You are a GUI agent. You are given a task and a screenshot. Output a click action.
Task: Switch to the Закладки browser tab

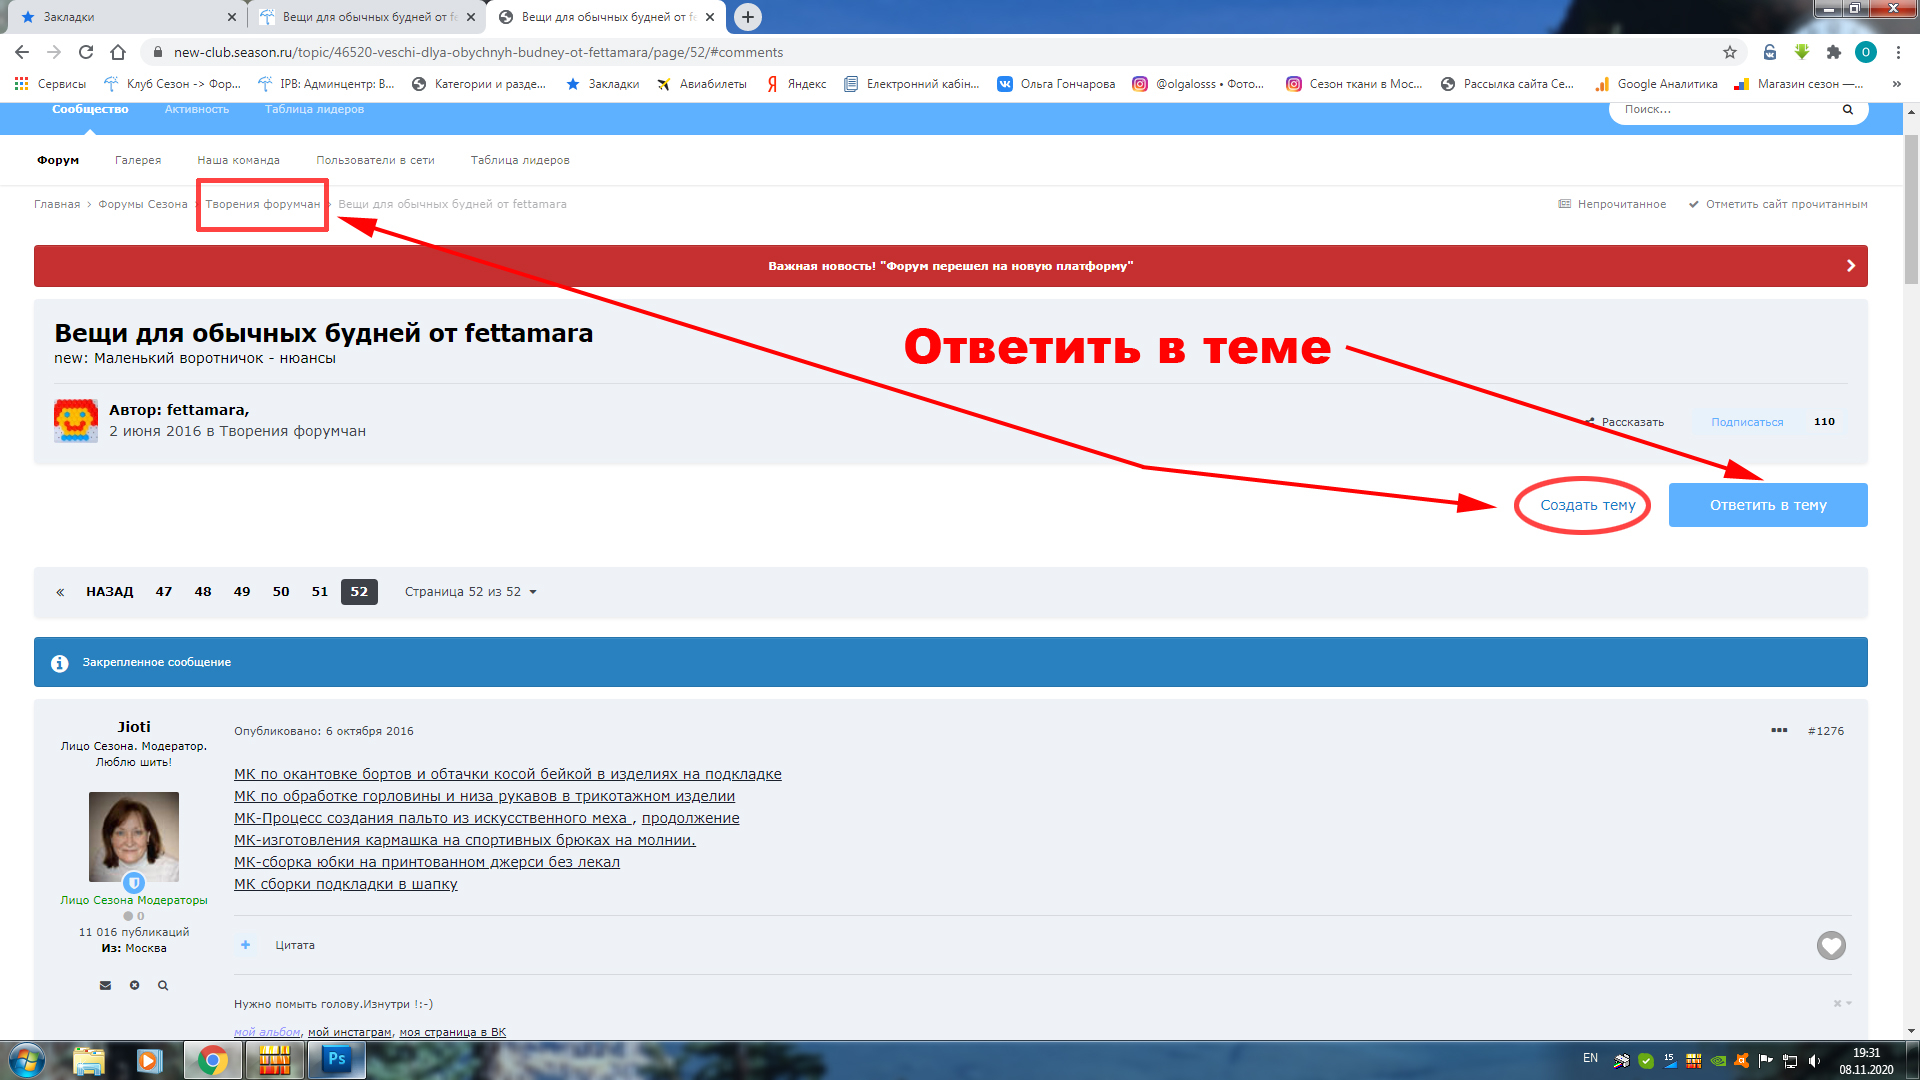tap(70, 17)
